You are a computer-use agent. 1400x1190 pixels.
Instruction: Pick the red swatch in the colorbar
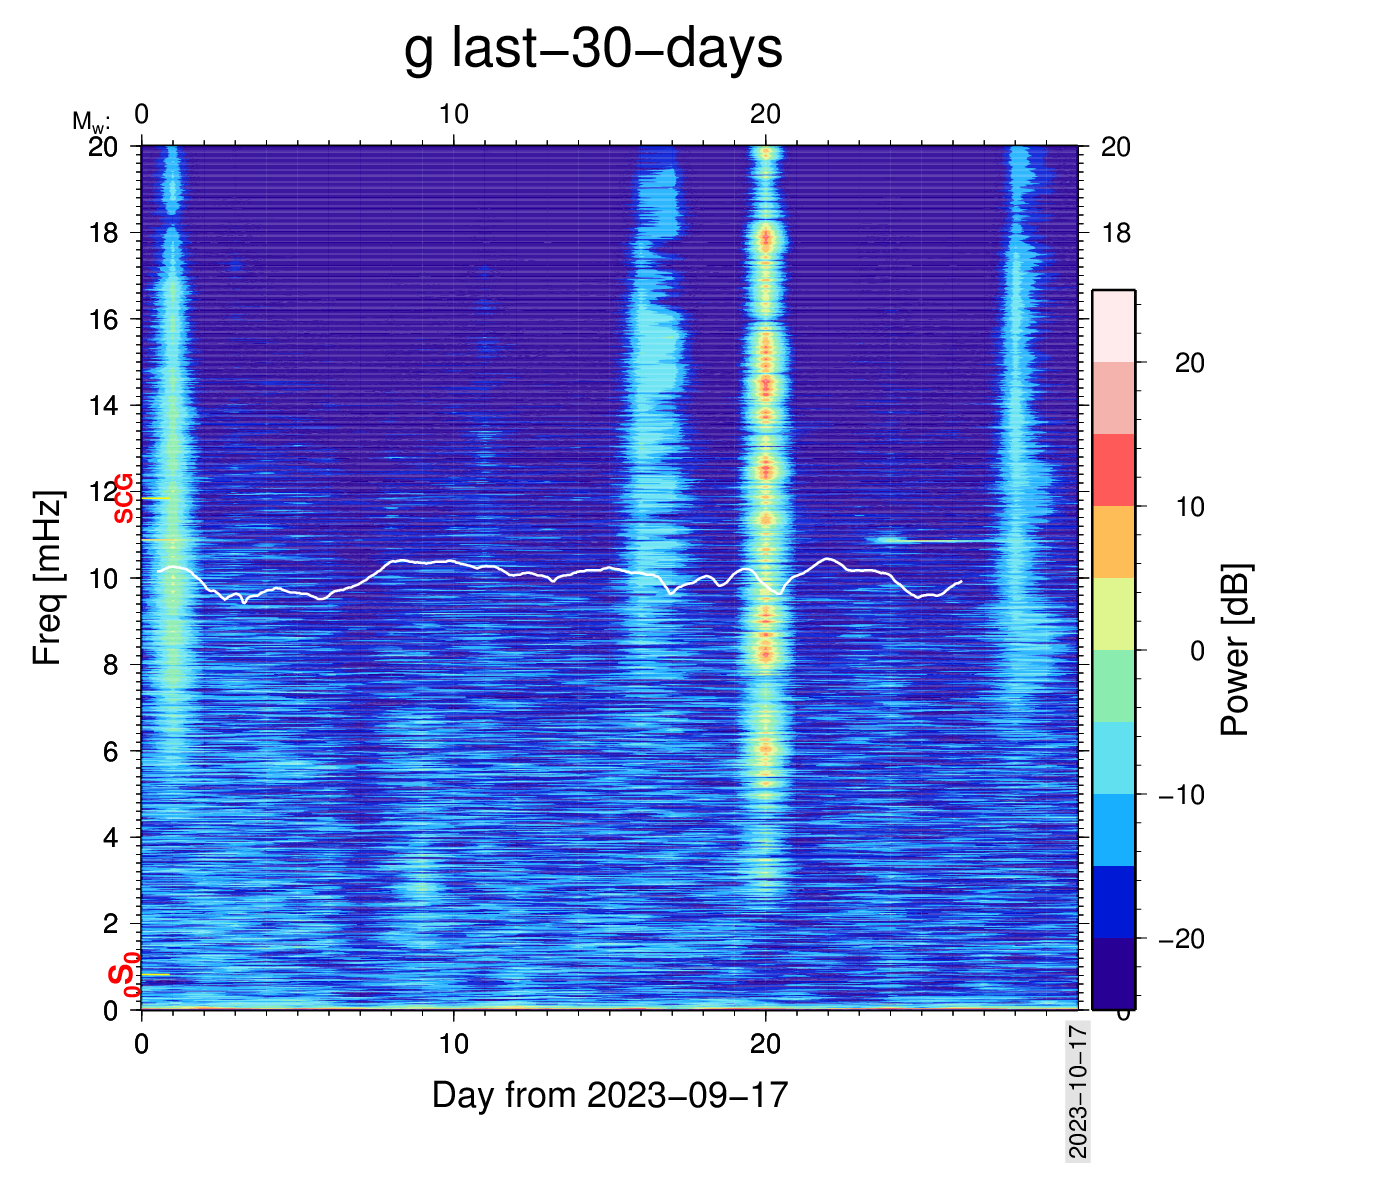pos(1113,470)
